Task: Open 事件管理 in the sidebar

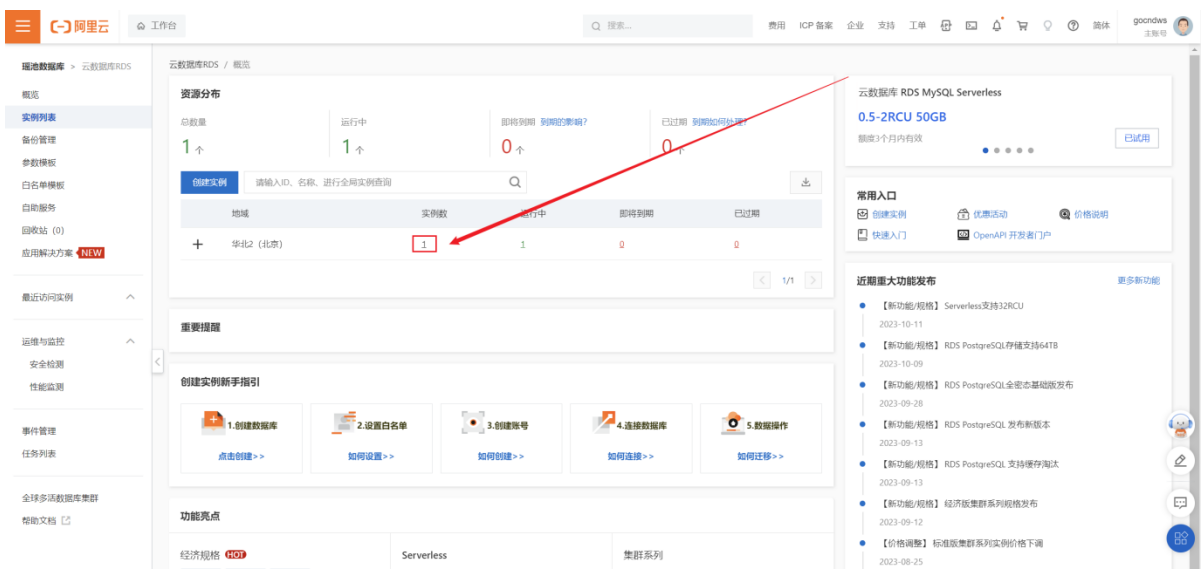Action: click(x=39, y=432)
